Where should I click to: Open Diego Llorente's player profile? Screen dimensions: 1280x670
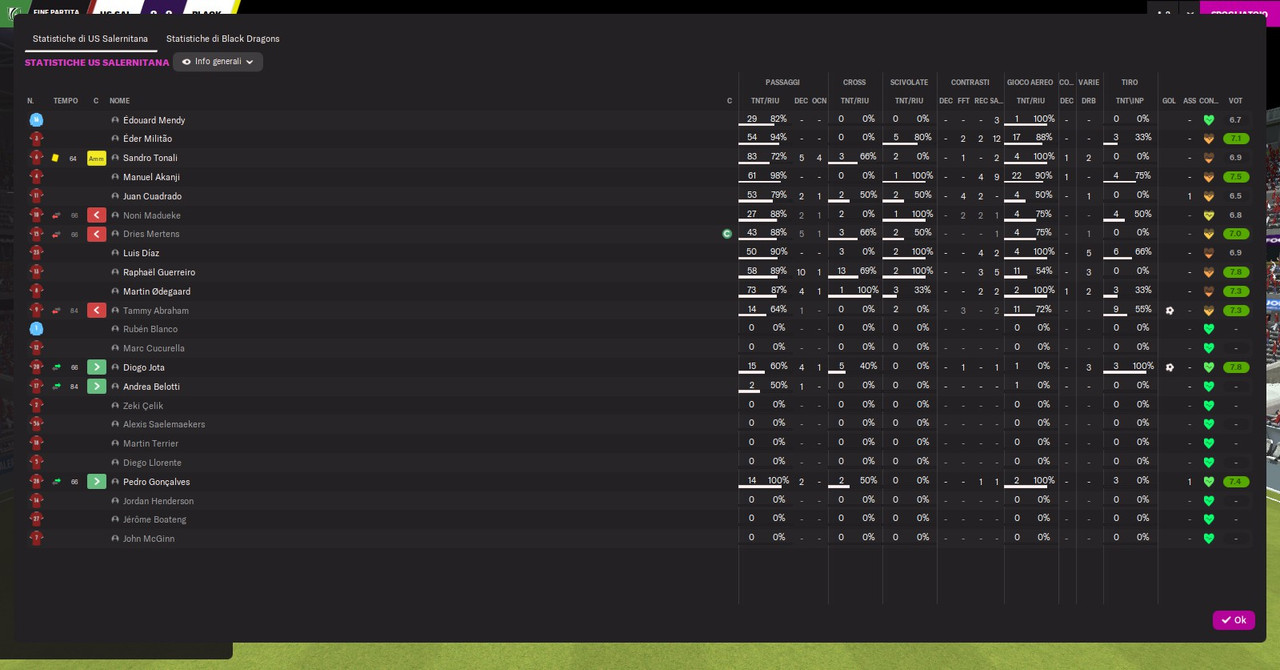[152, 462]
